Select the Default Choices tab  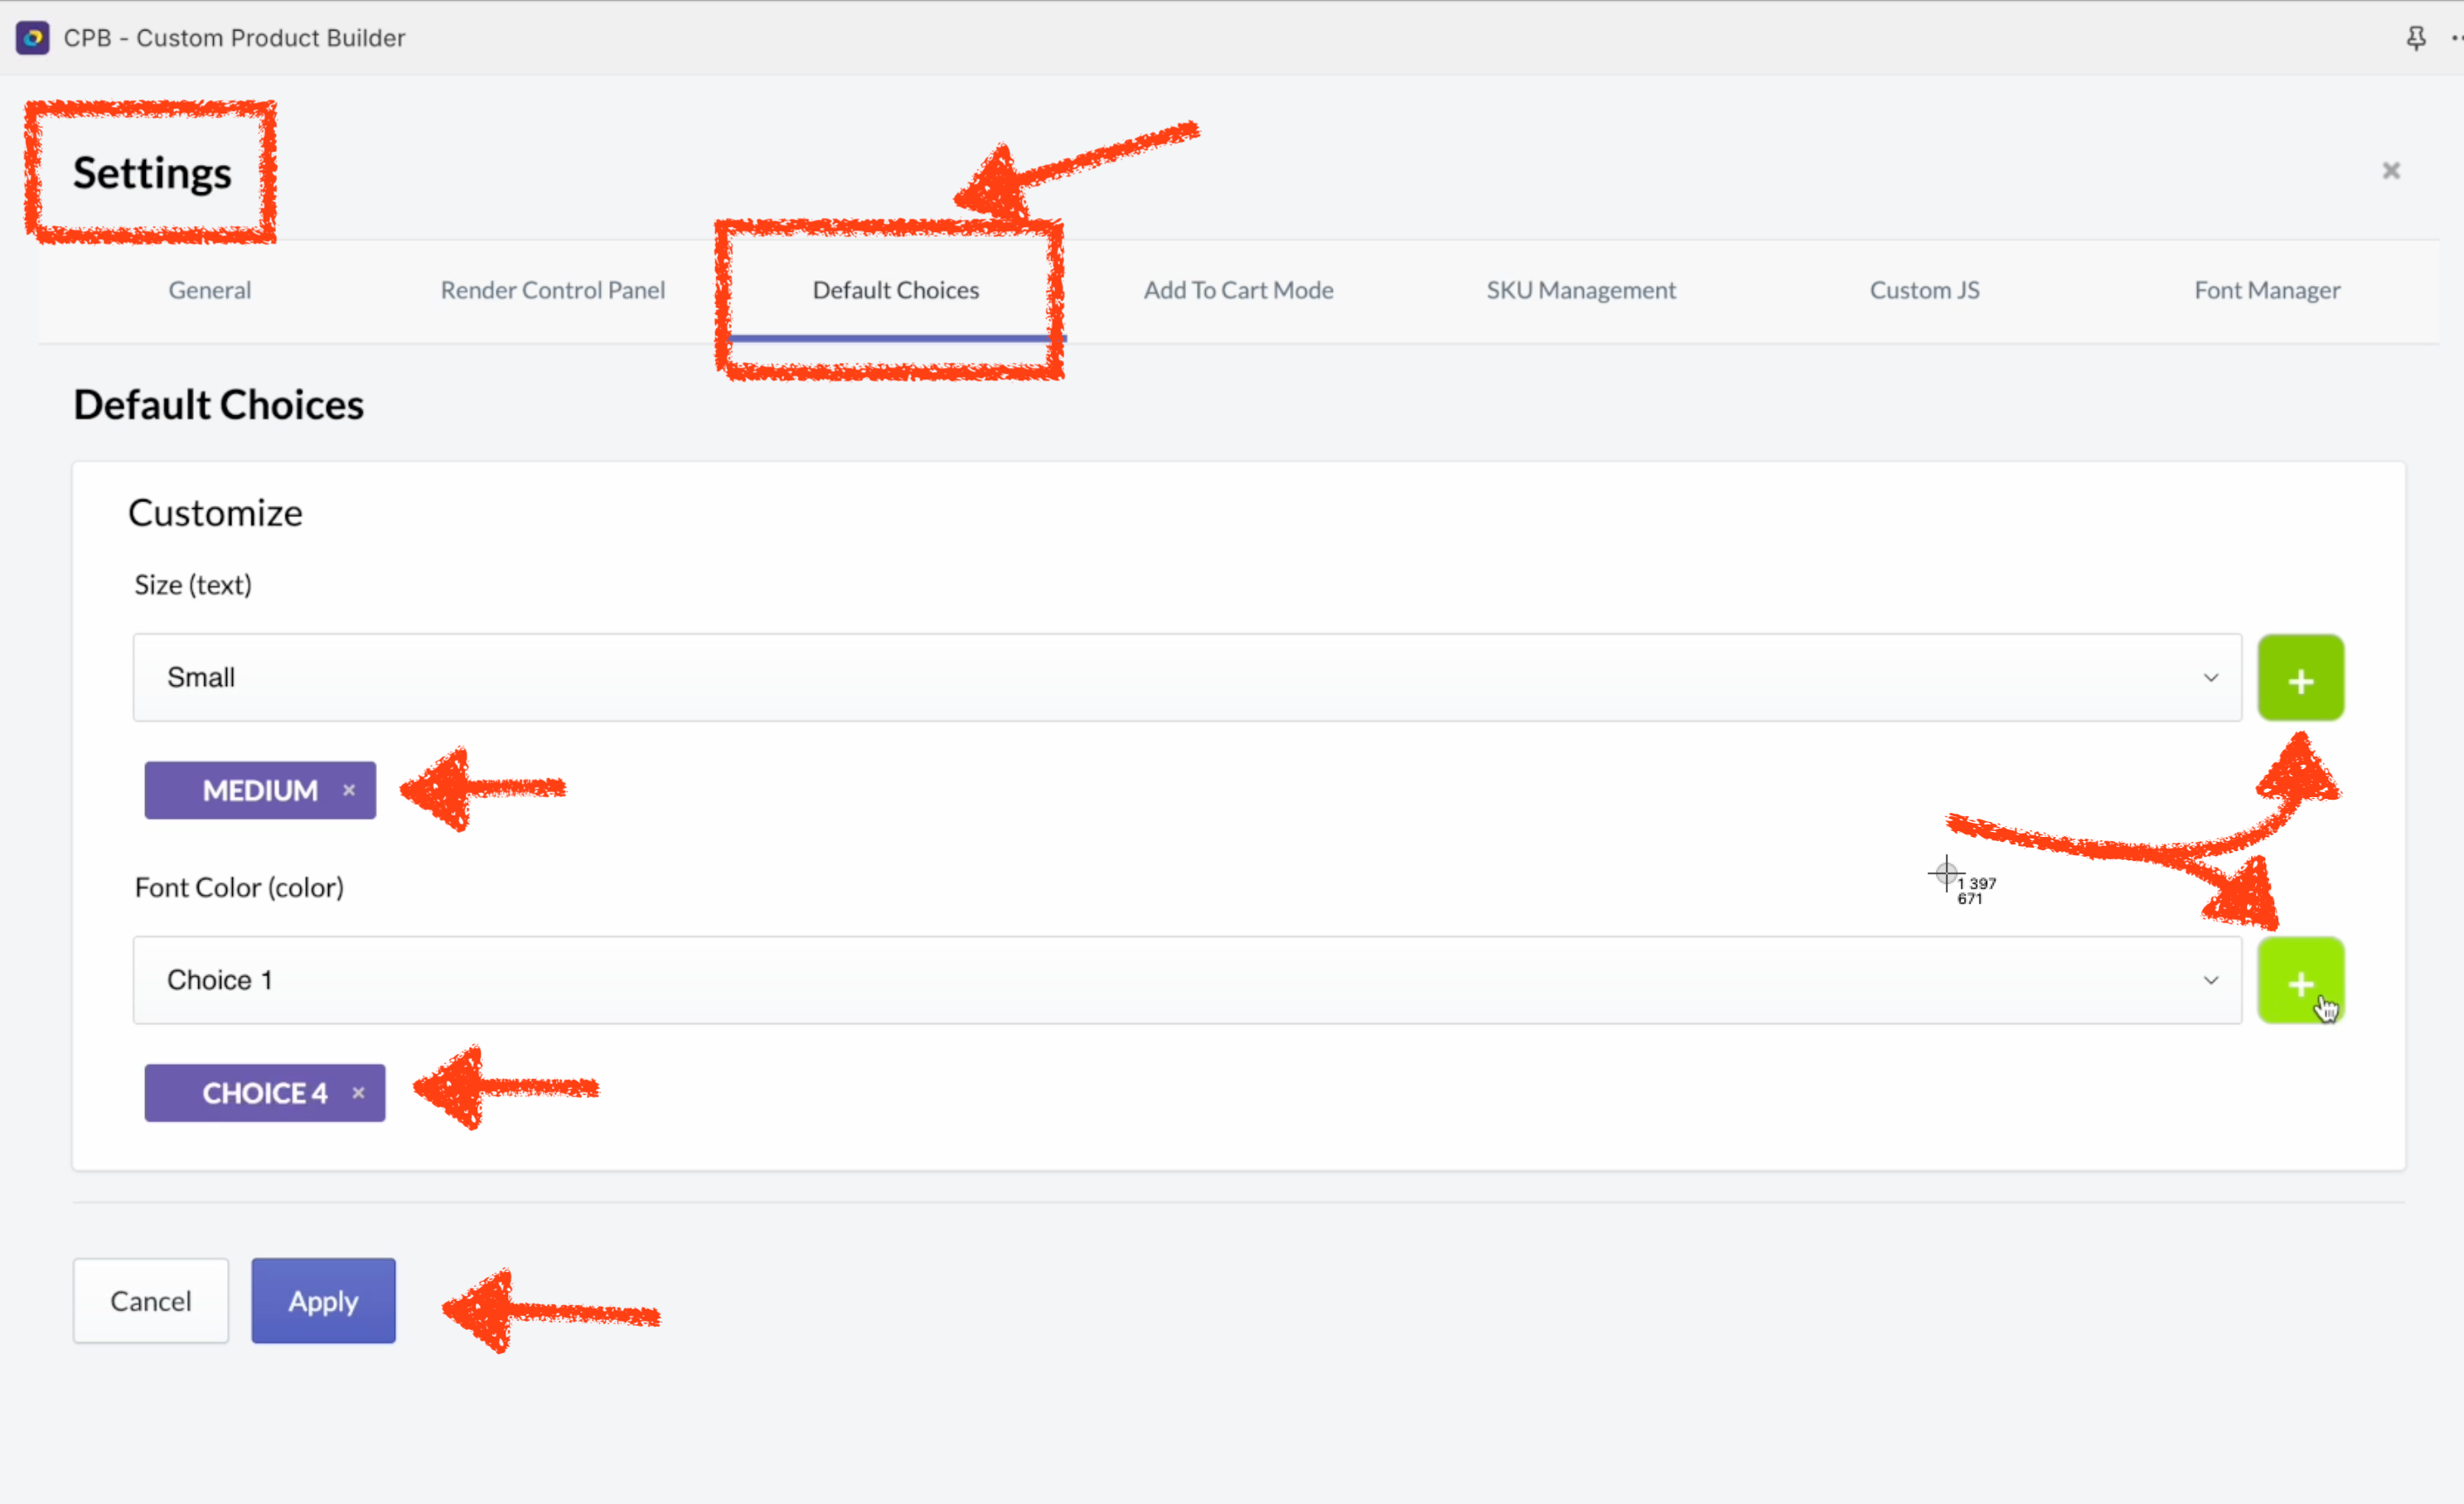pyautogui.click(x=896, y=290)
